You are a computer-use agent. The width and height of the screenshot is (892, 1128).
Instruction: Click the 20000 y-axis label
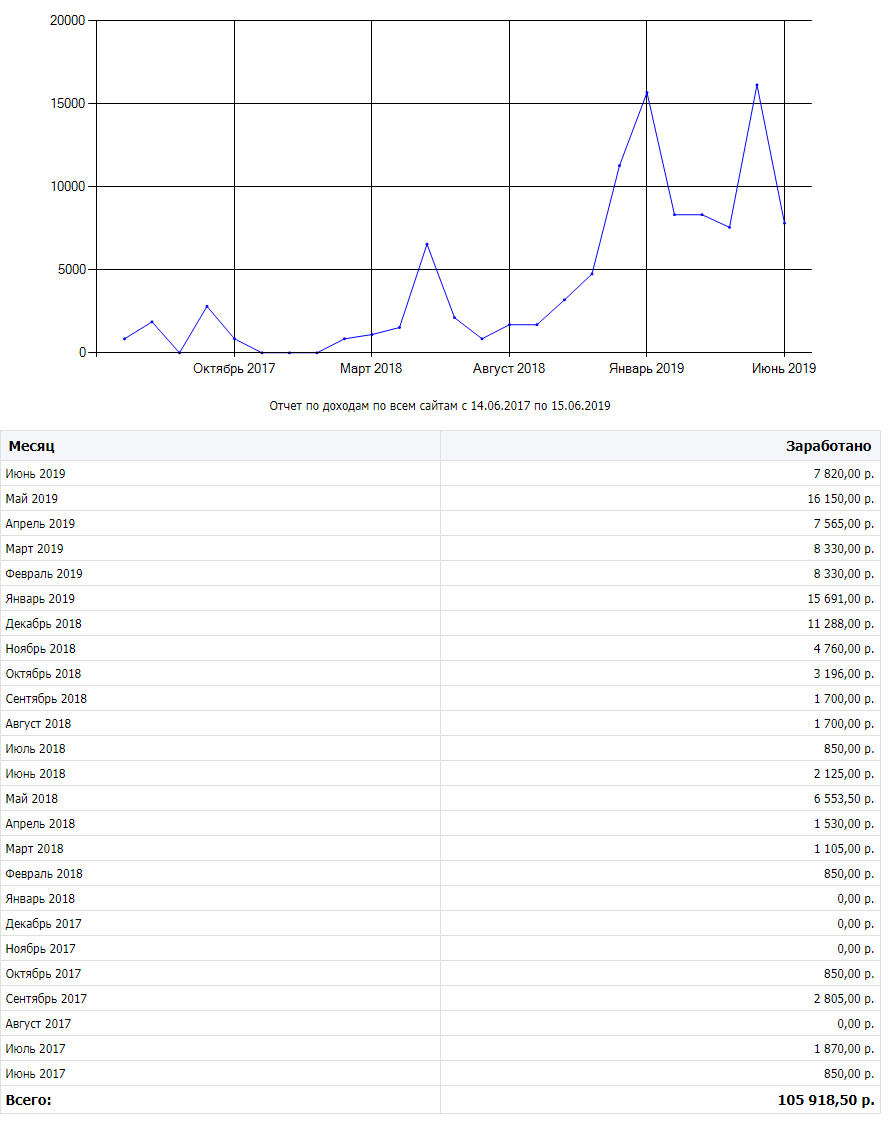tap(67, 20)
